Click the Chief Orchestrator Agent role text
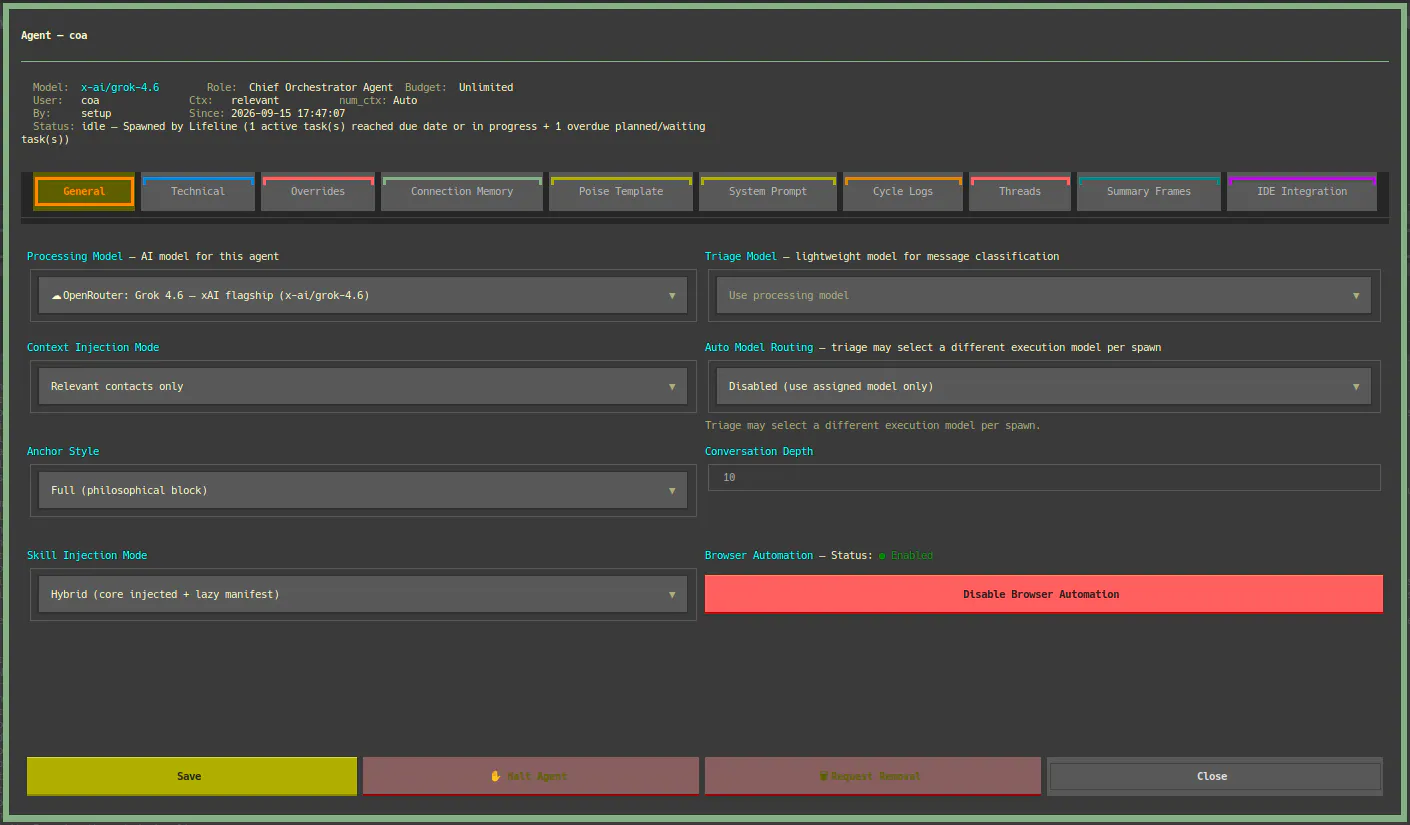 coord(321,88)
